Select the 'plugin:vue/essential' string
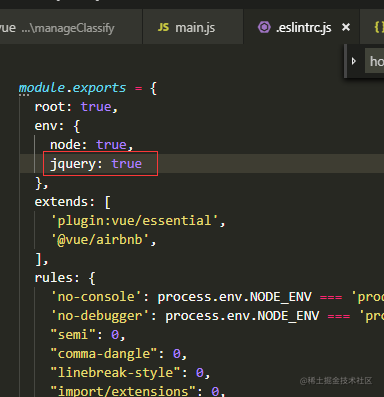 [134, 221]
